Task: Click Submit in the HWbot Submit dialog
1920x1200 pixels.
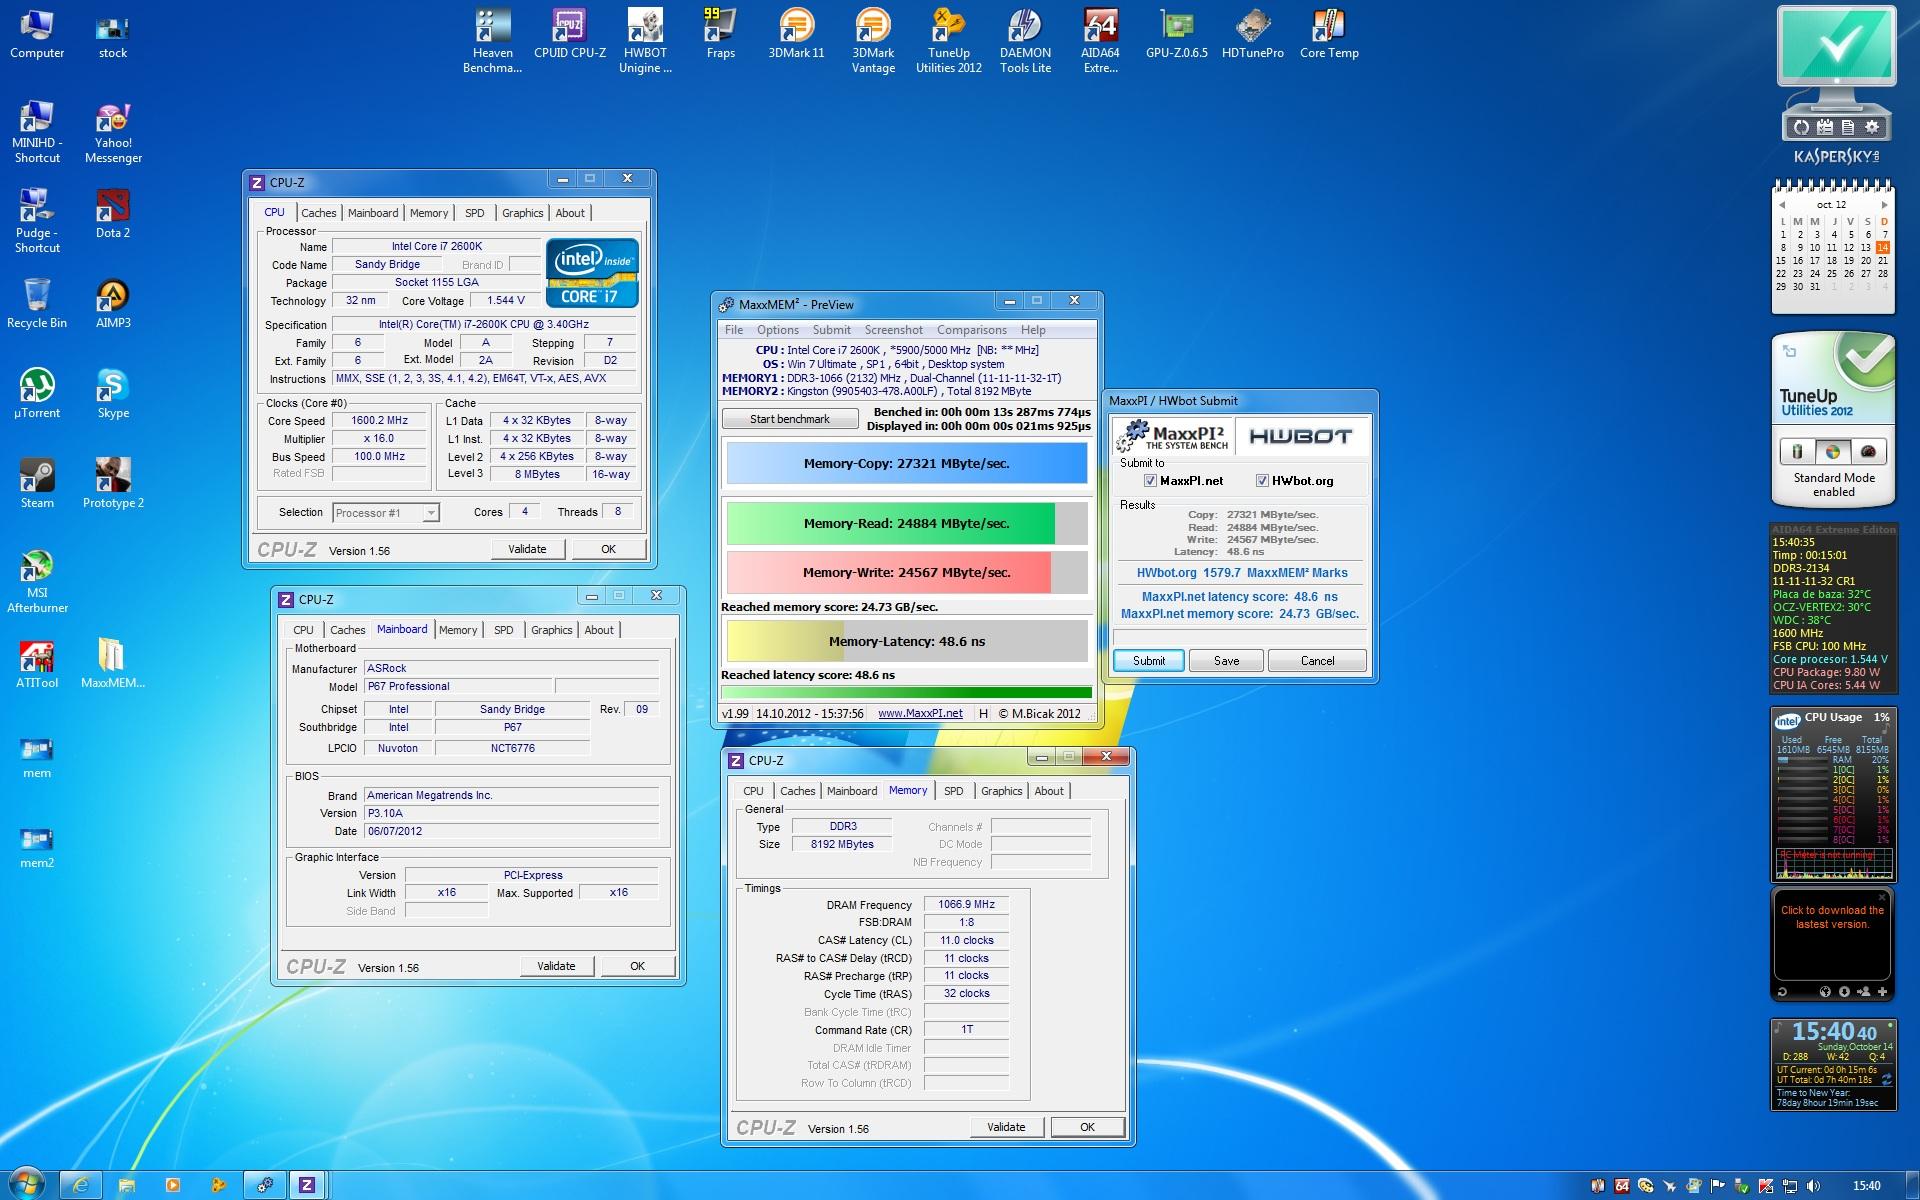Action: point(1148,661)
